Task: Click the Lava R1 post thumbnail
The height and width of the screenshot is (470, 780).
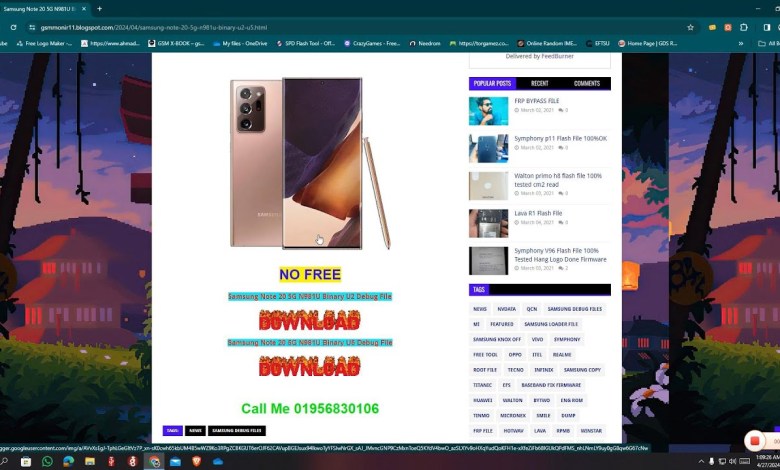Action: point(488,223)
